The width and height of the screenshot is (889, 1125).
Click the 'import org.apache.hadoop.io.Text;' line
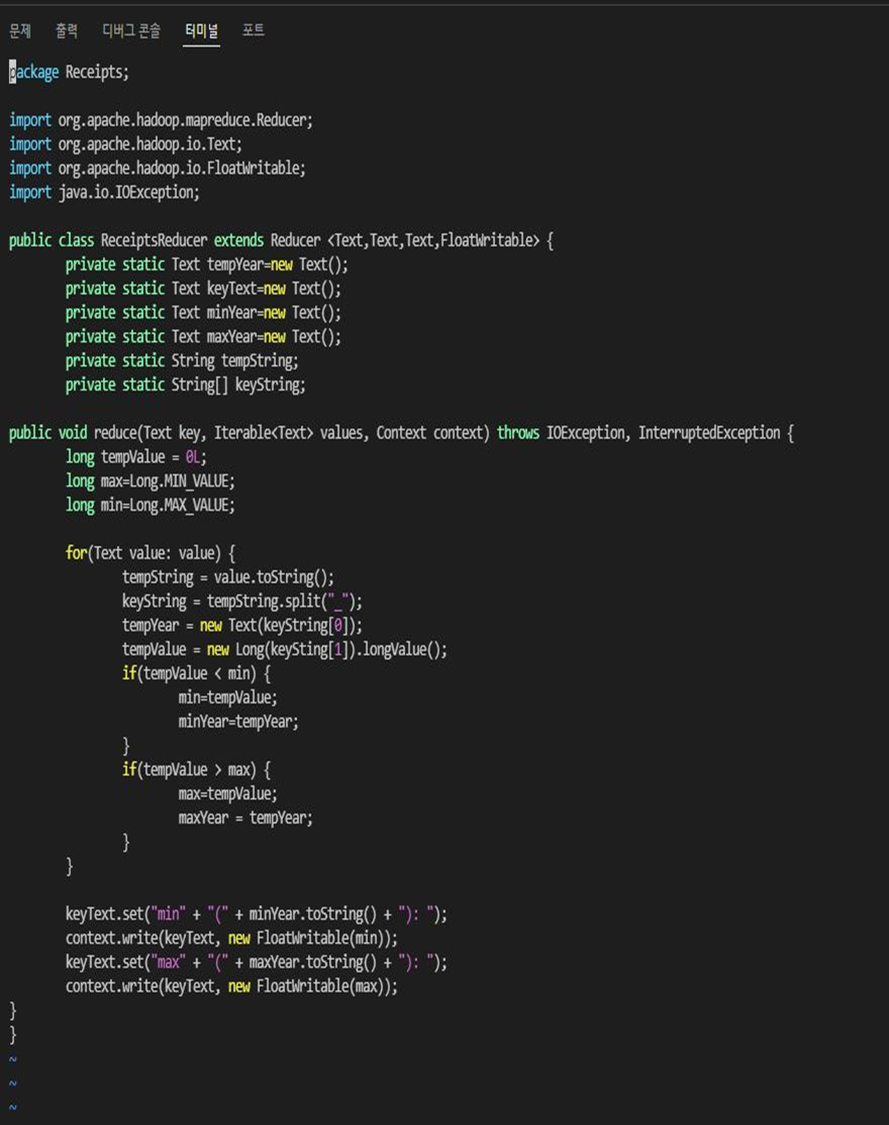[126, 144]
